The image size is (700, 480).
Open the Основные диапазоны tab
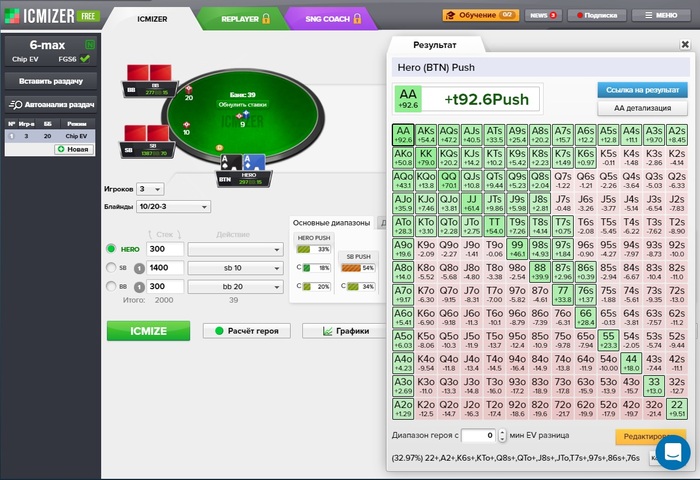click(331, 223)
